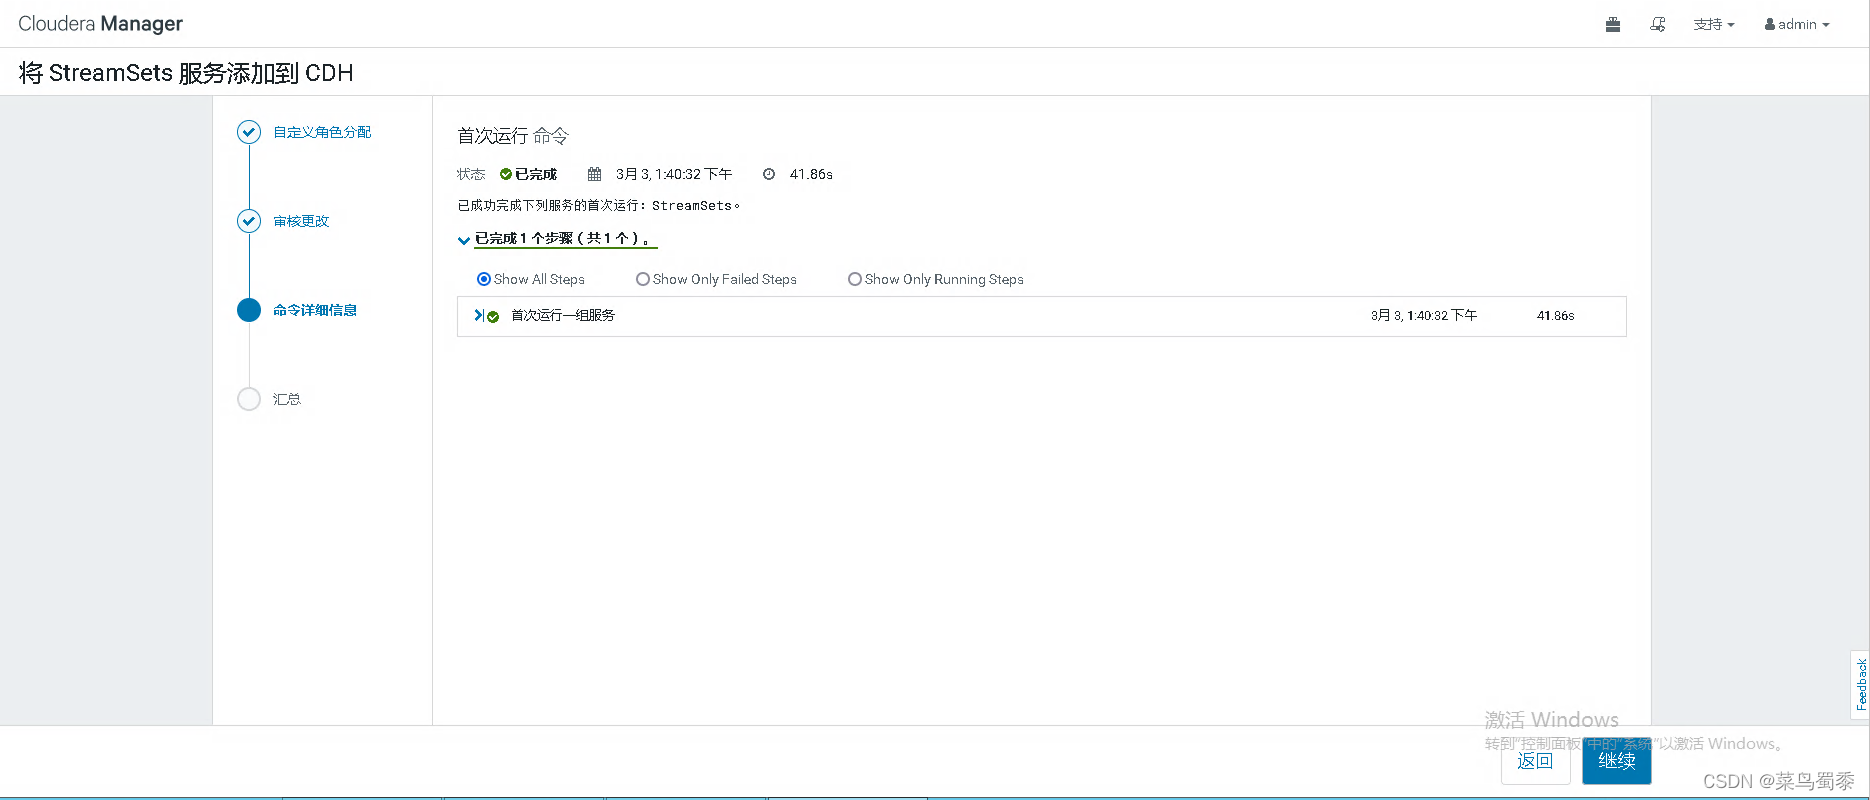
Task: Select Show Only Failed Steps radio button
Action: tap(643, 279)
